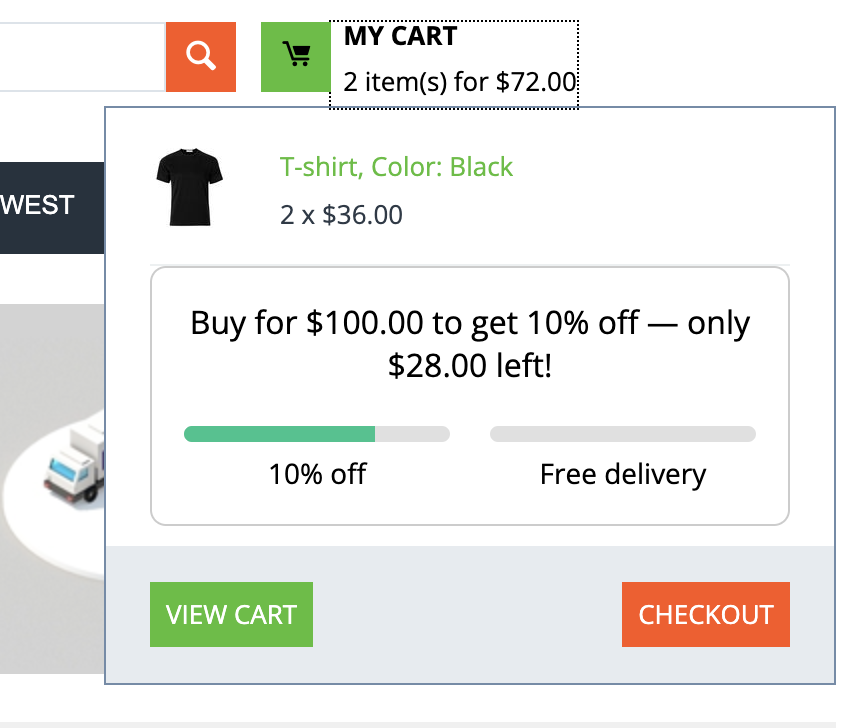866x728 pixels.
Task: Click the search input field
Action: (x=80, y=57)
